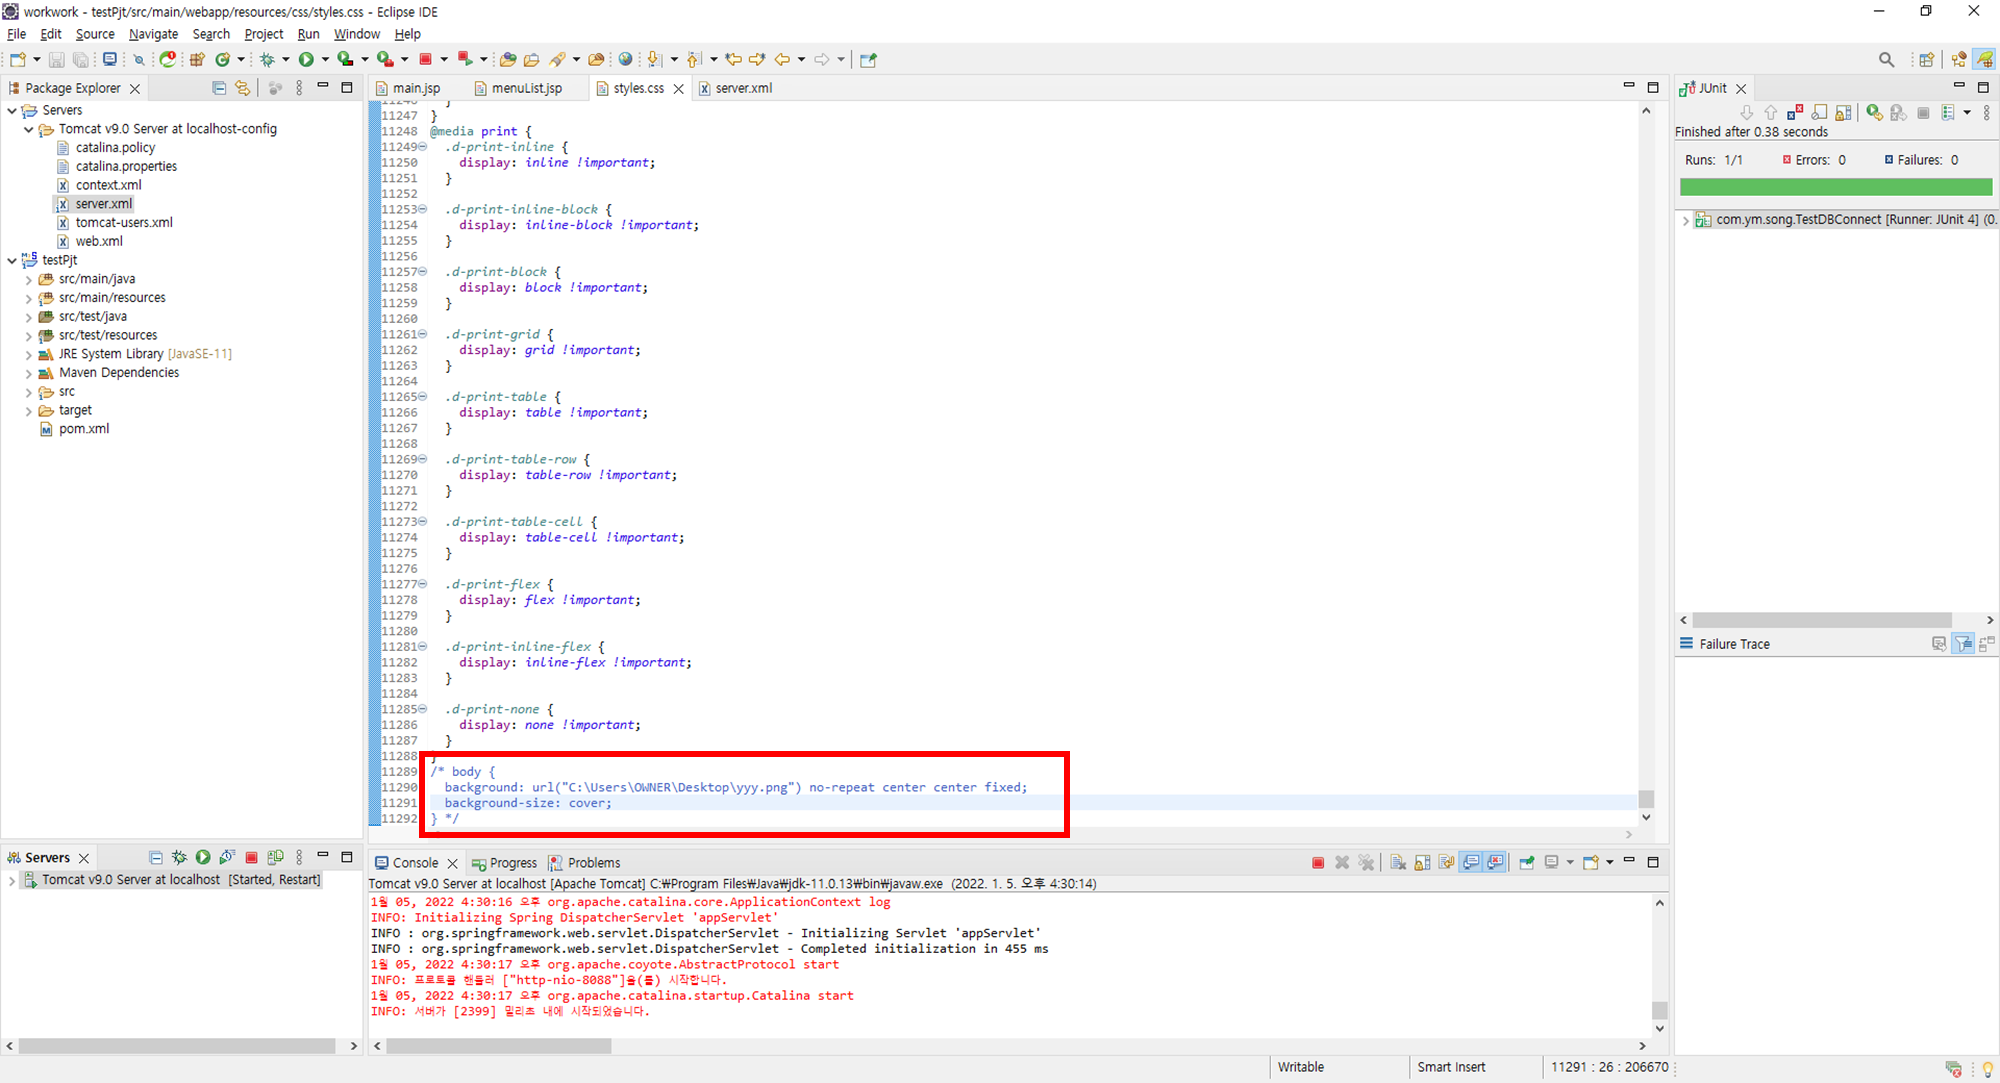2000x1083 pixels.
Task: Select pom.xml in Package Explorer
Action: [84, 429]
